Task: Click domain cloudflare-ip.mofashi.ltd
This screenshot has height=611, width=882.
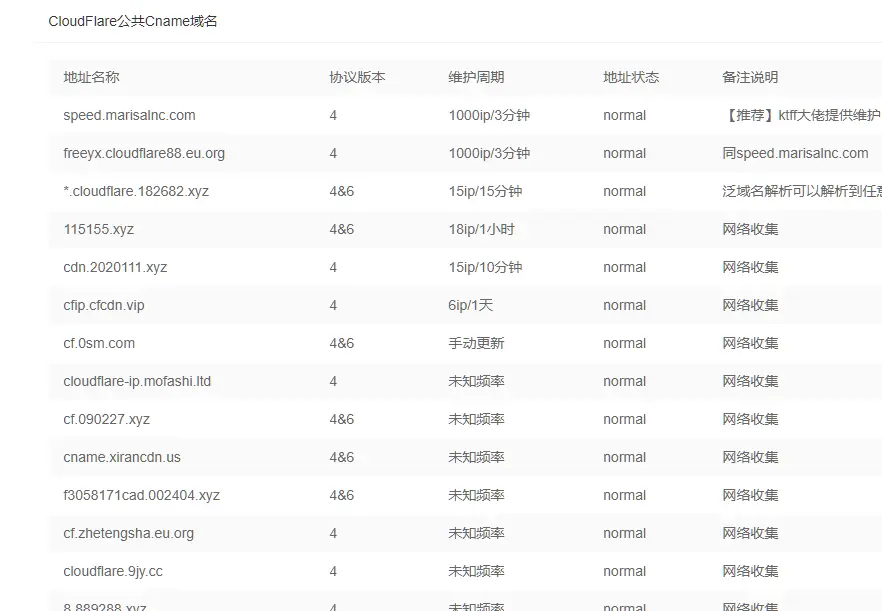Action: (x=137, y=381)
